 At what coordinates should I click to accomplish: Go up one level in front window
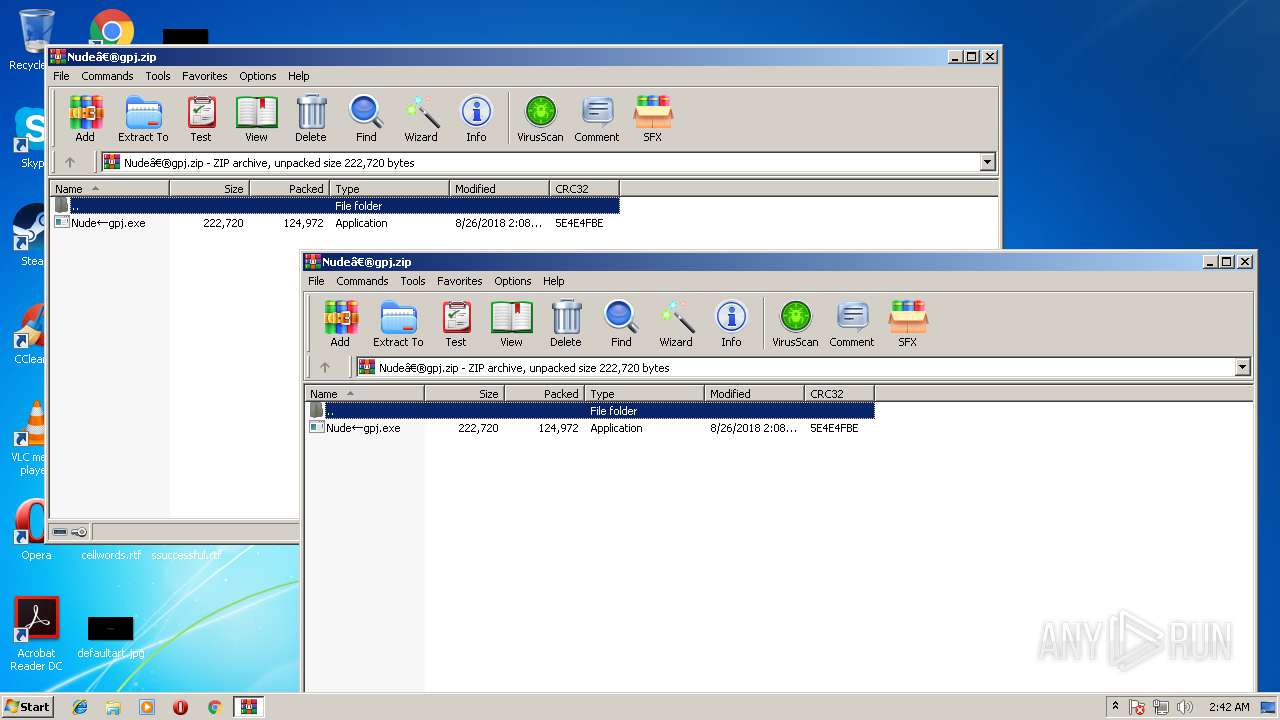pyautogui.click(x=325, y=367)
